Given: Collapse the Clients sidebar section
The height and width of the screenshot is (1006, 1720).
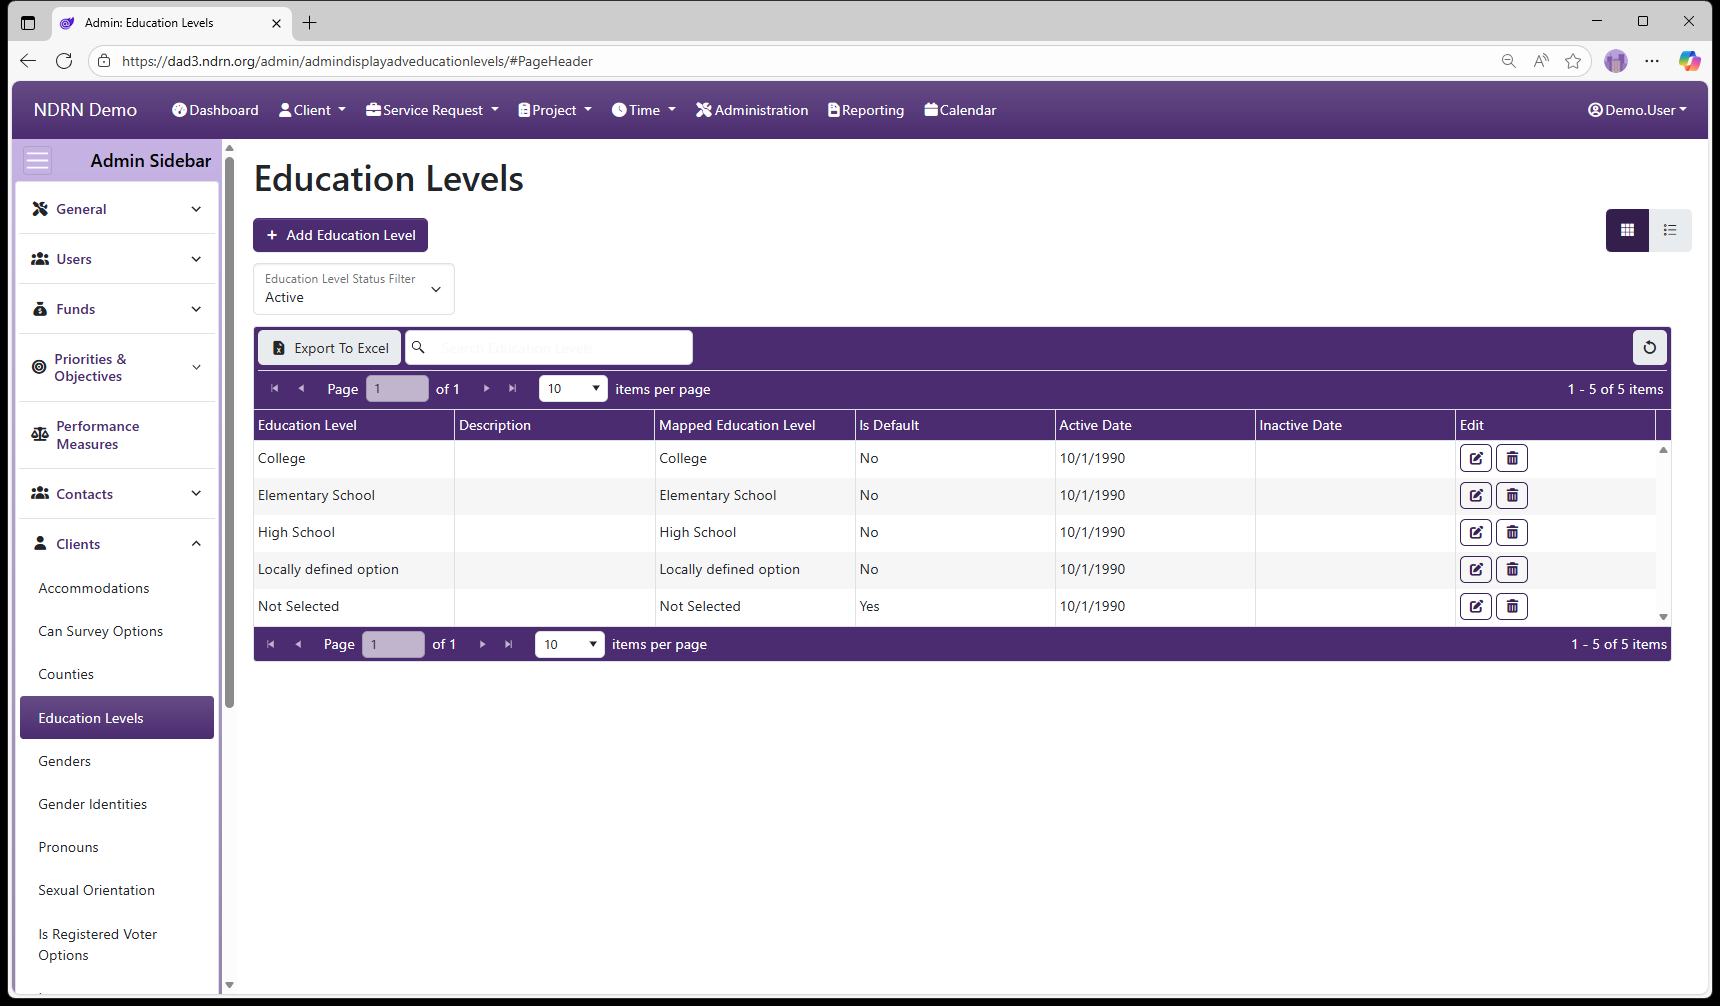Looking at the screenshot, I should coord(117,544).
